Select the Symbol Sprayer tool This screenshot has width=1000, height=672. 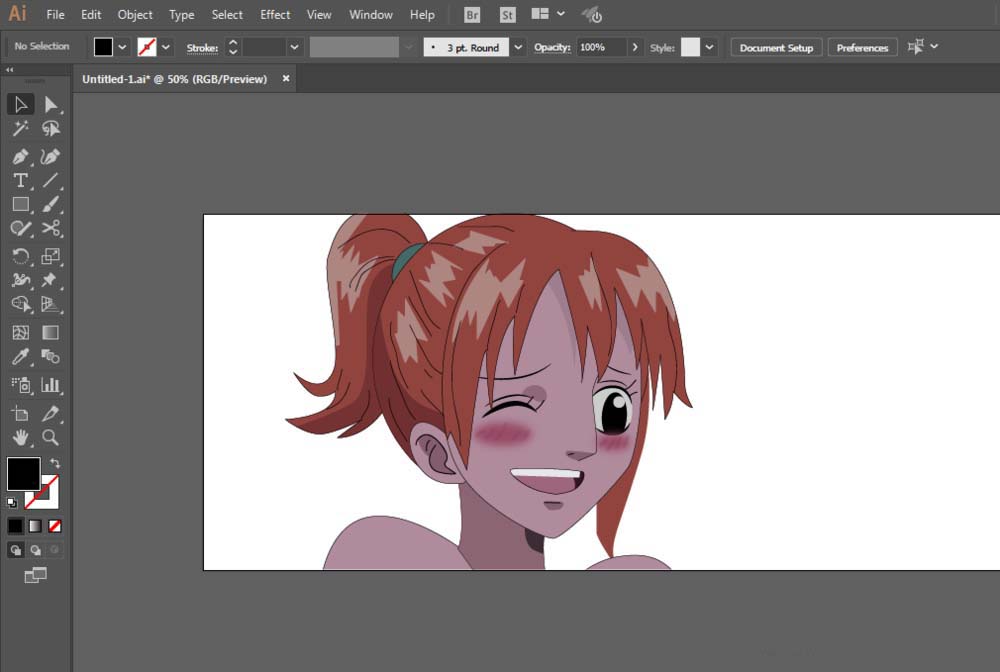click(20, 384)
